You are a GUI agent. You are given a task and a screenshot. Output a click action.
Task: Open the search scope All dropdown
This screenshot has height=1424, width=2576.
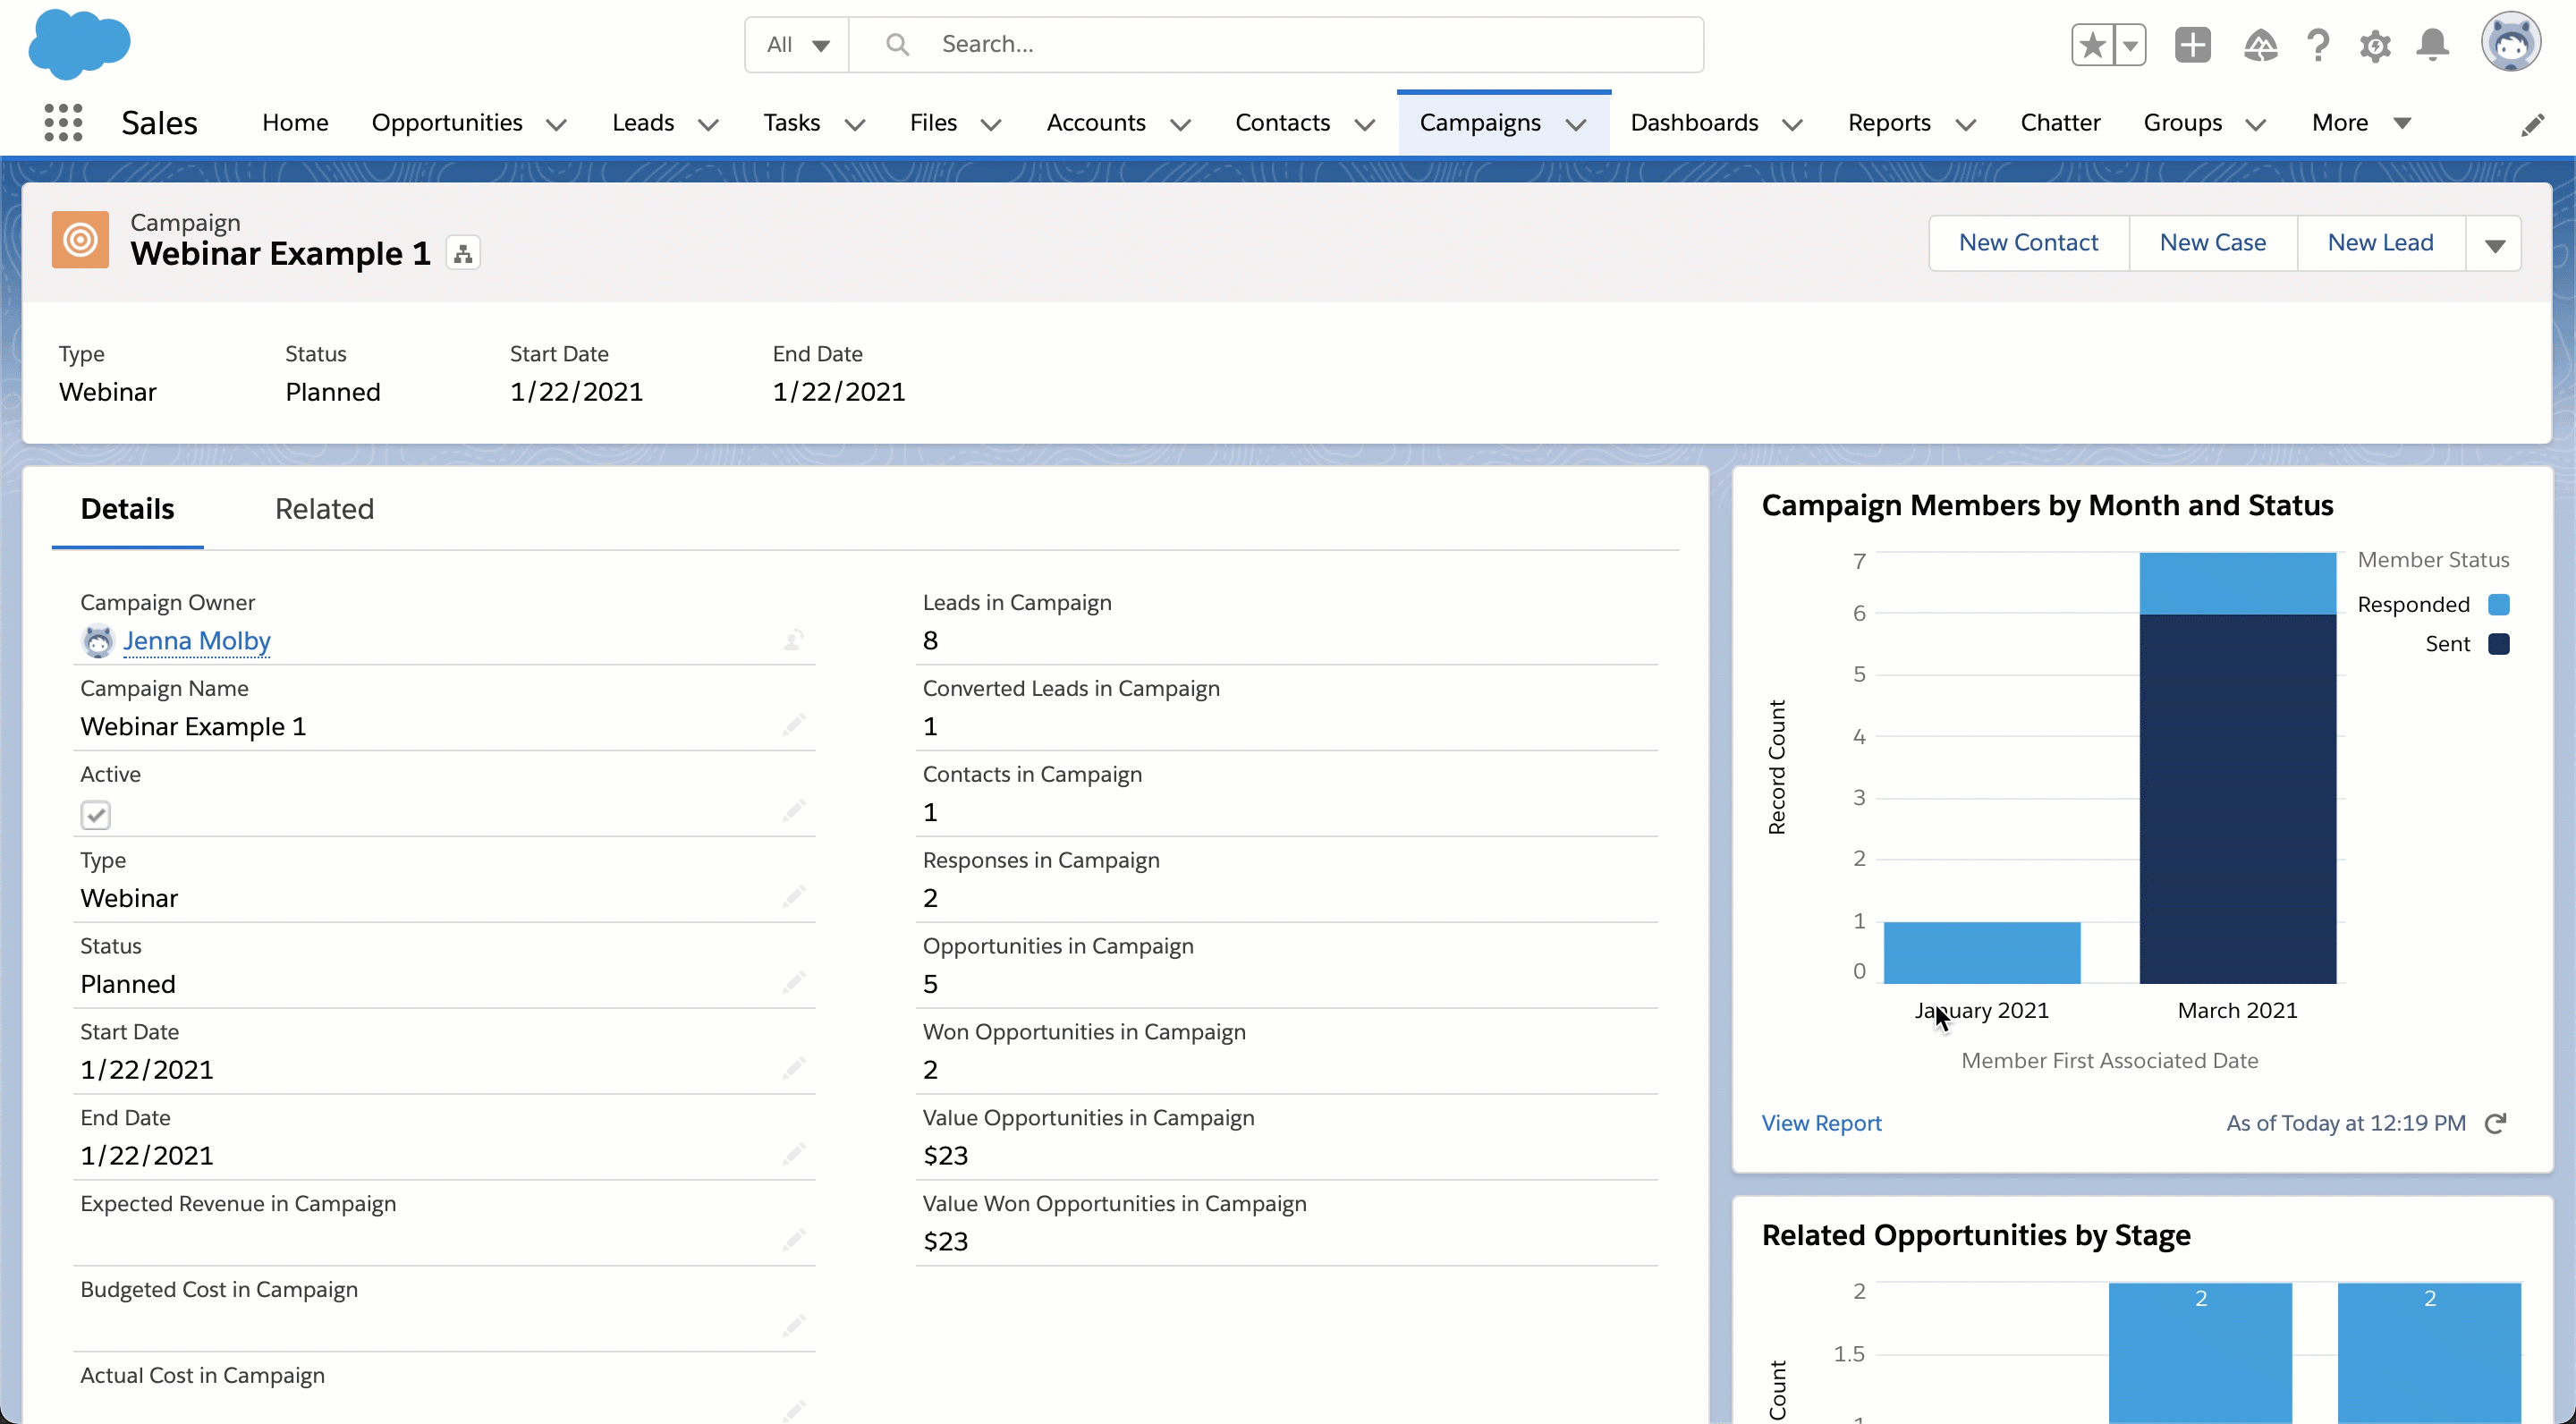(x=795, y=44)
